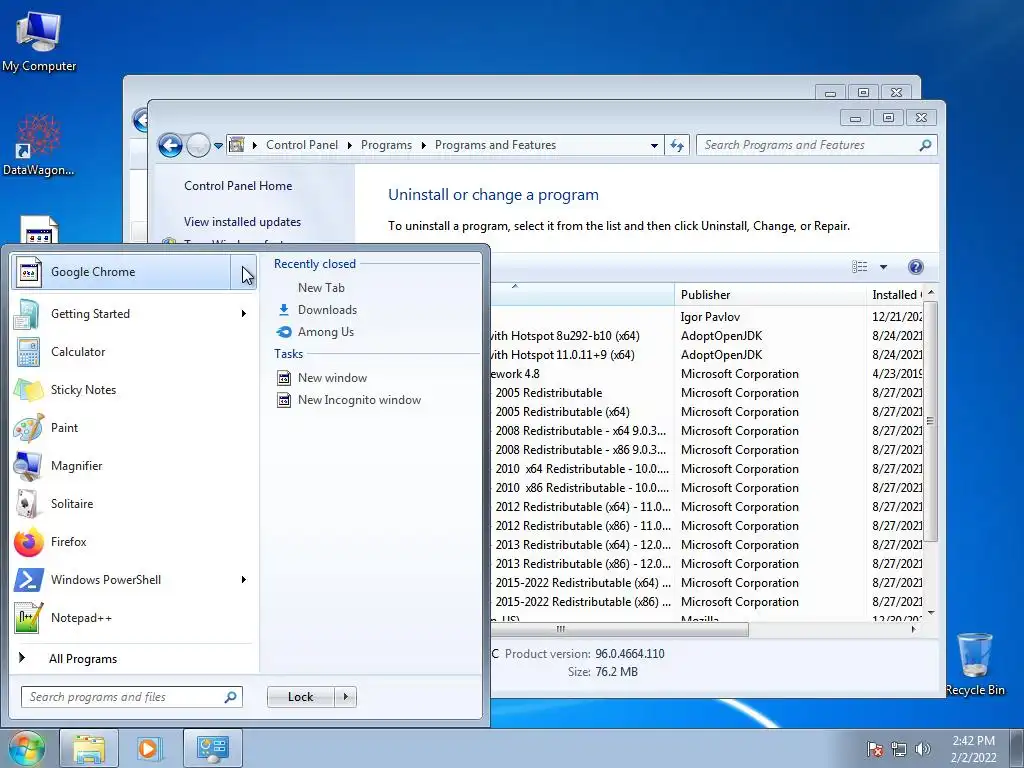Launch Calculator from Start menu

pyautogui.click(x=133, y=351)
